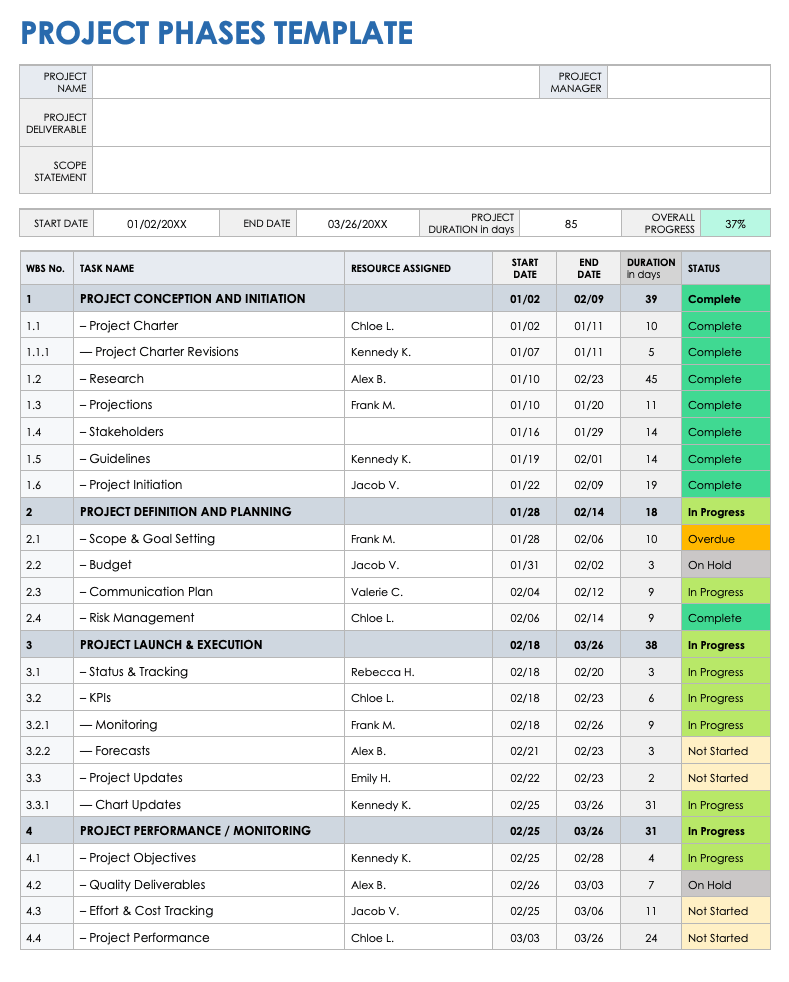This screenshot has height=982, width=789.
Task: Select the On Hold status for Budget
Action: pos(725,565)
